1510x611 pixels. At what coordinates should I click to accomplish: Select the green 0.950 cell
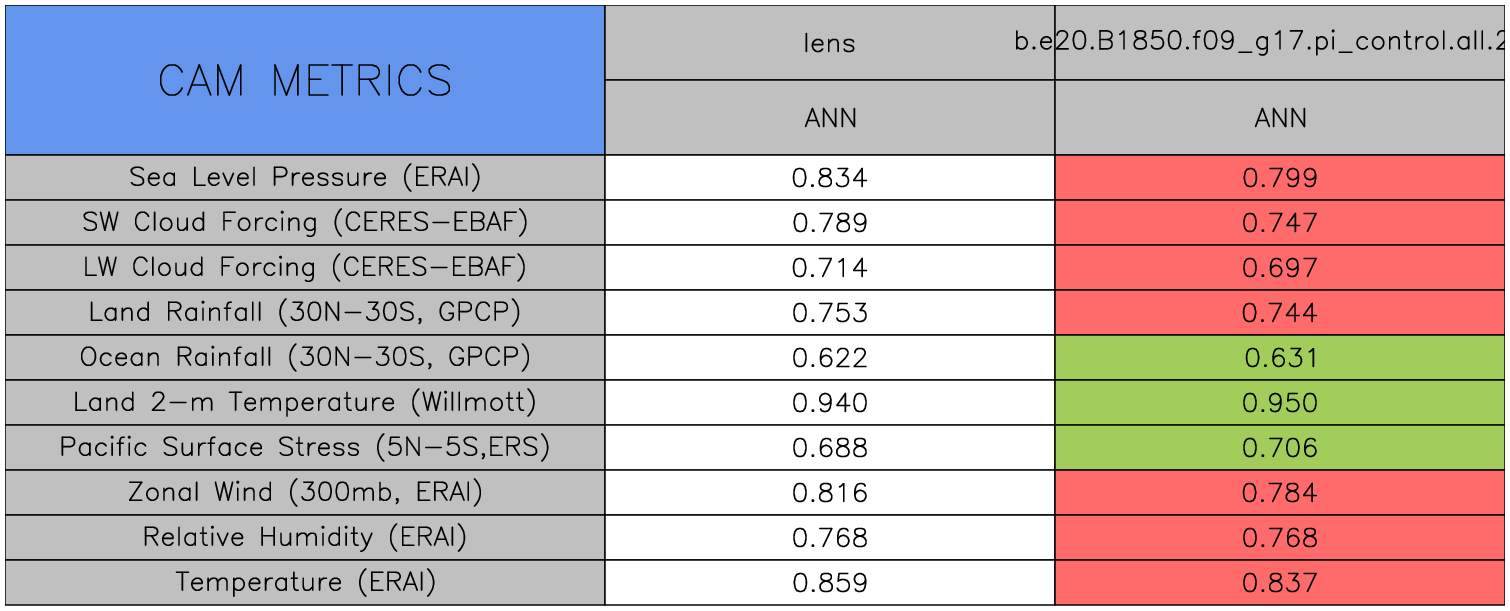point(1280,402)
